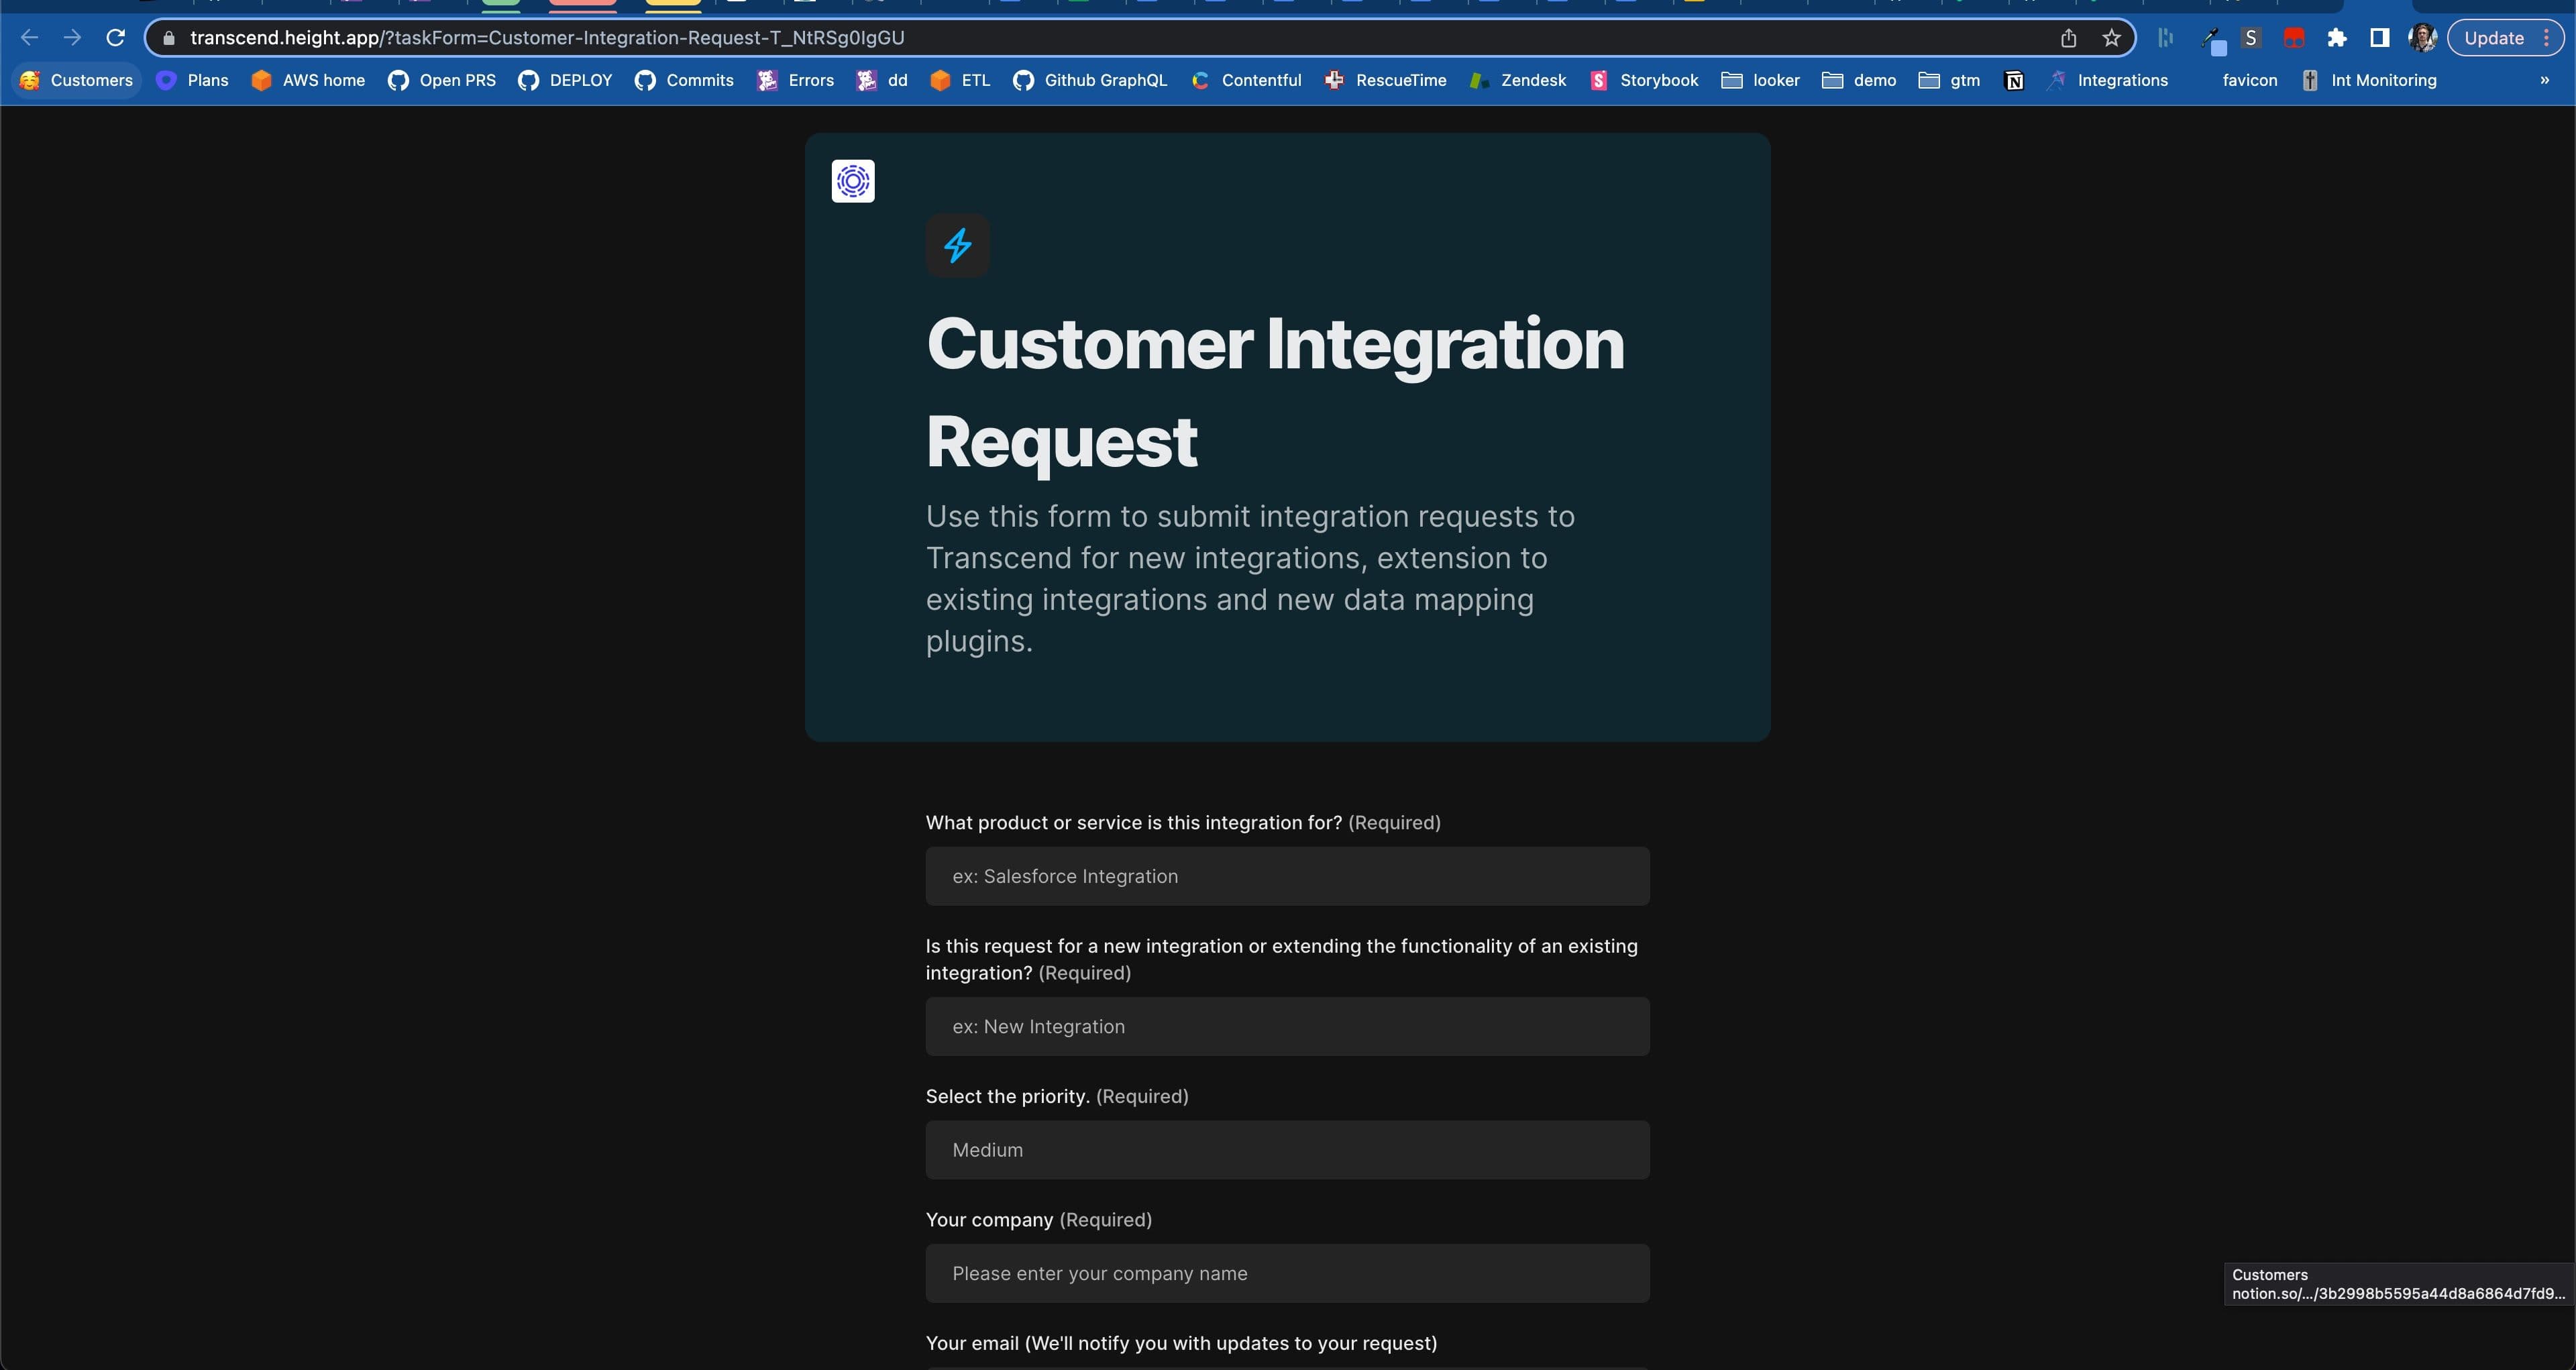The width and height of the screenshot is (2576, 1370).
Task: Click the blue lightning bolt icon
Action: point(957,245)
